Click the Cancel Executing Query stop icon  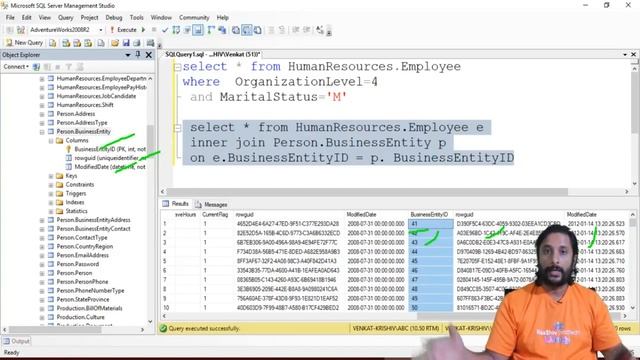154,30
